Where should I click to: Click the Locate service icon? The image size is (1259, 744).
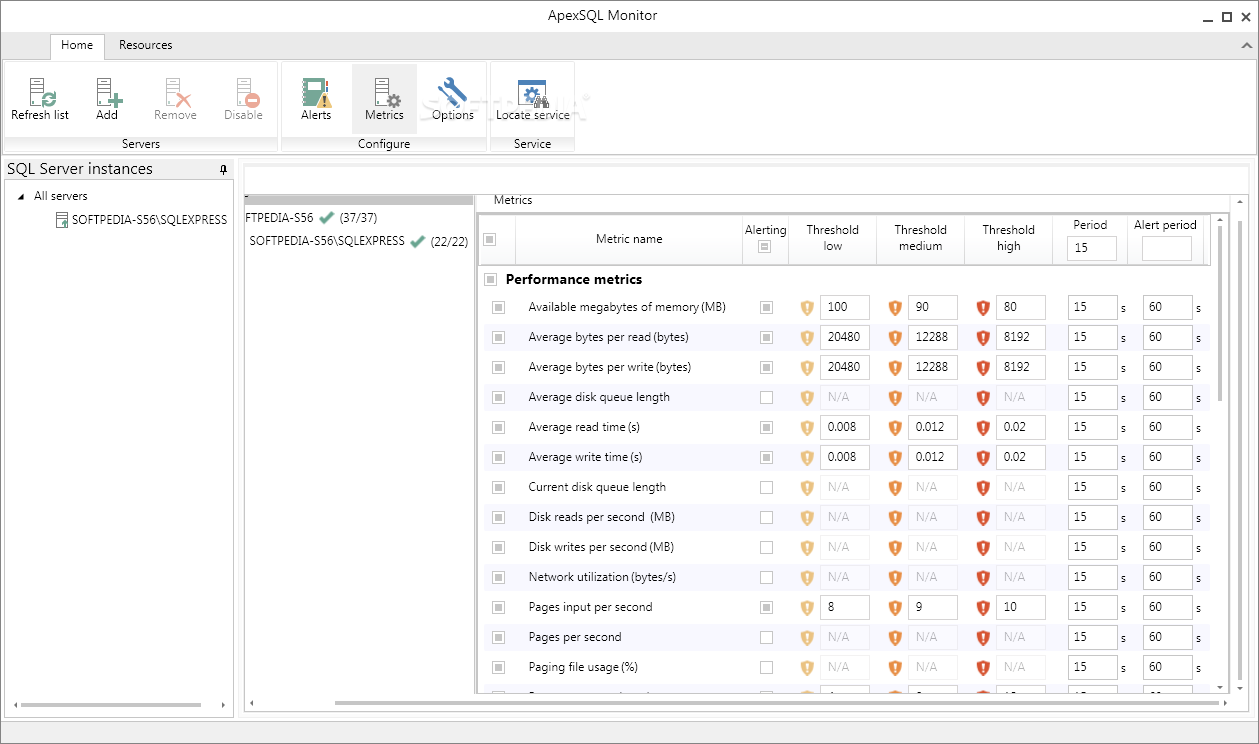point(533,93)
